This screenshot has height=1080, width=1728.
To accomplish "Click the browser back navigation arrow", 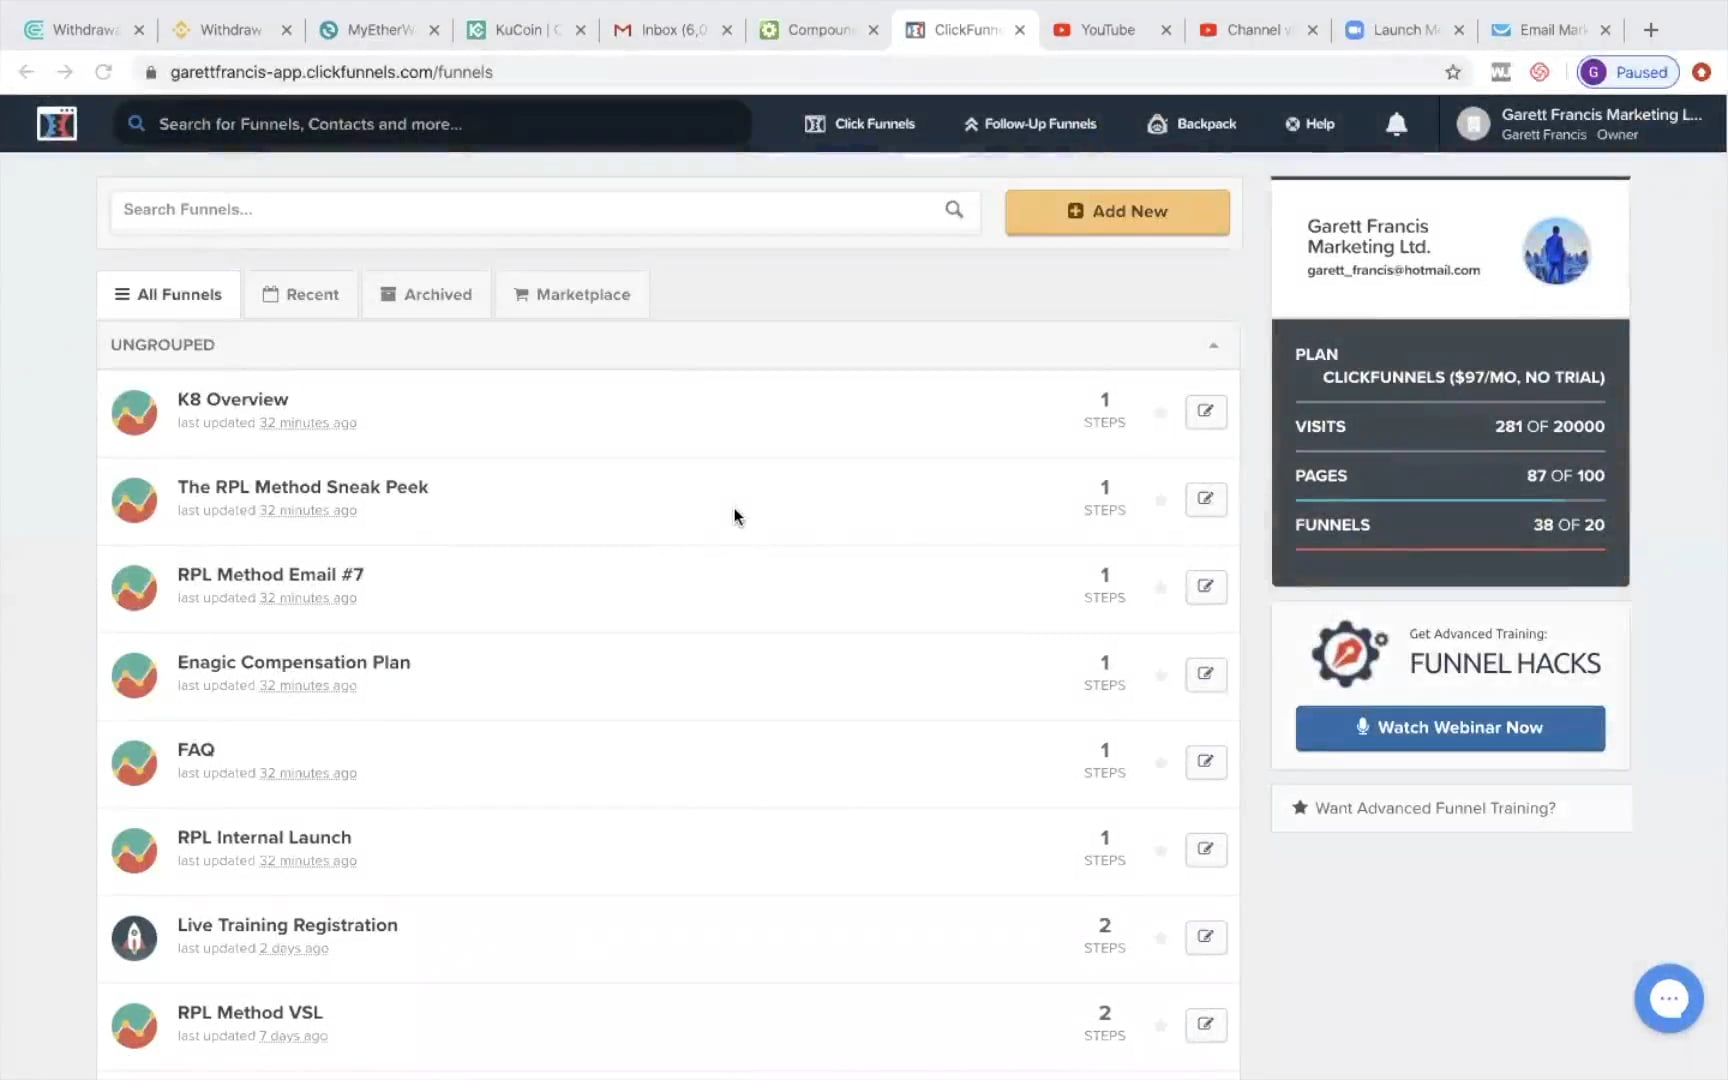I will 25,71.
